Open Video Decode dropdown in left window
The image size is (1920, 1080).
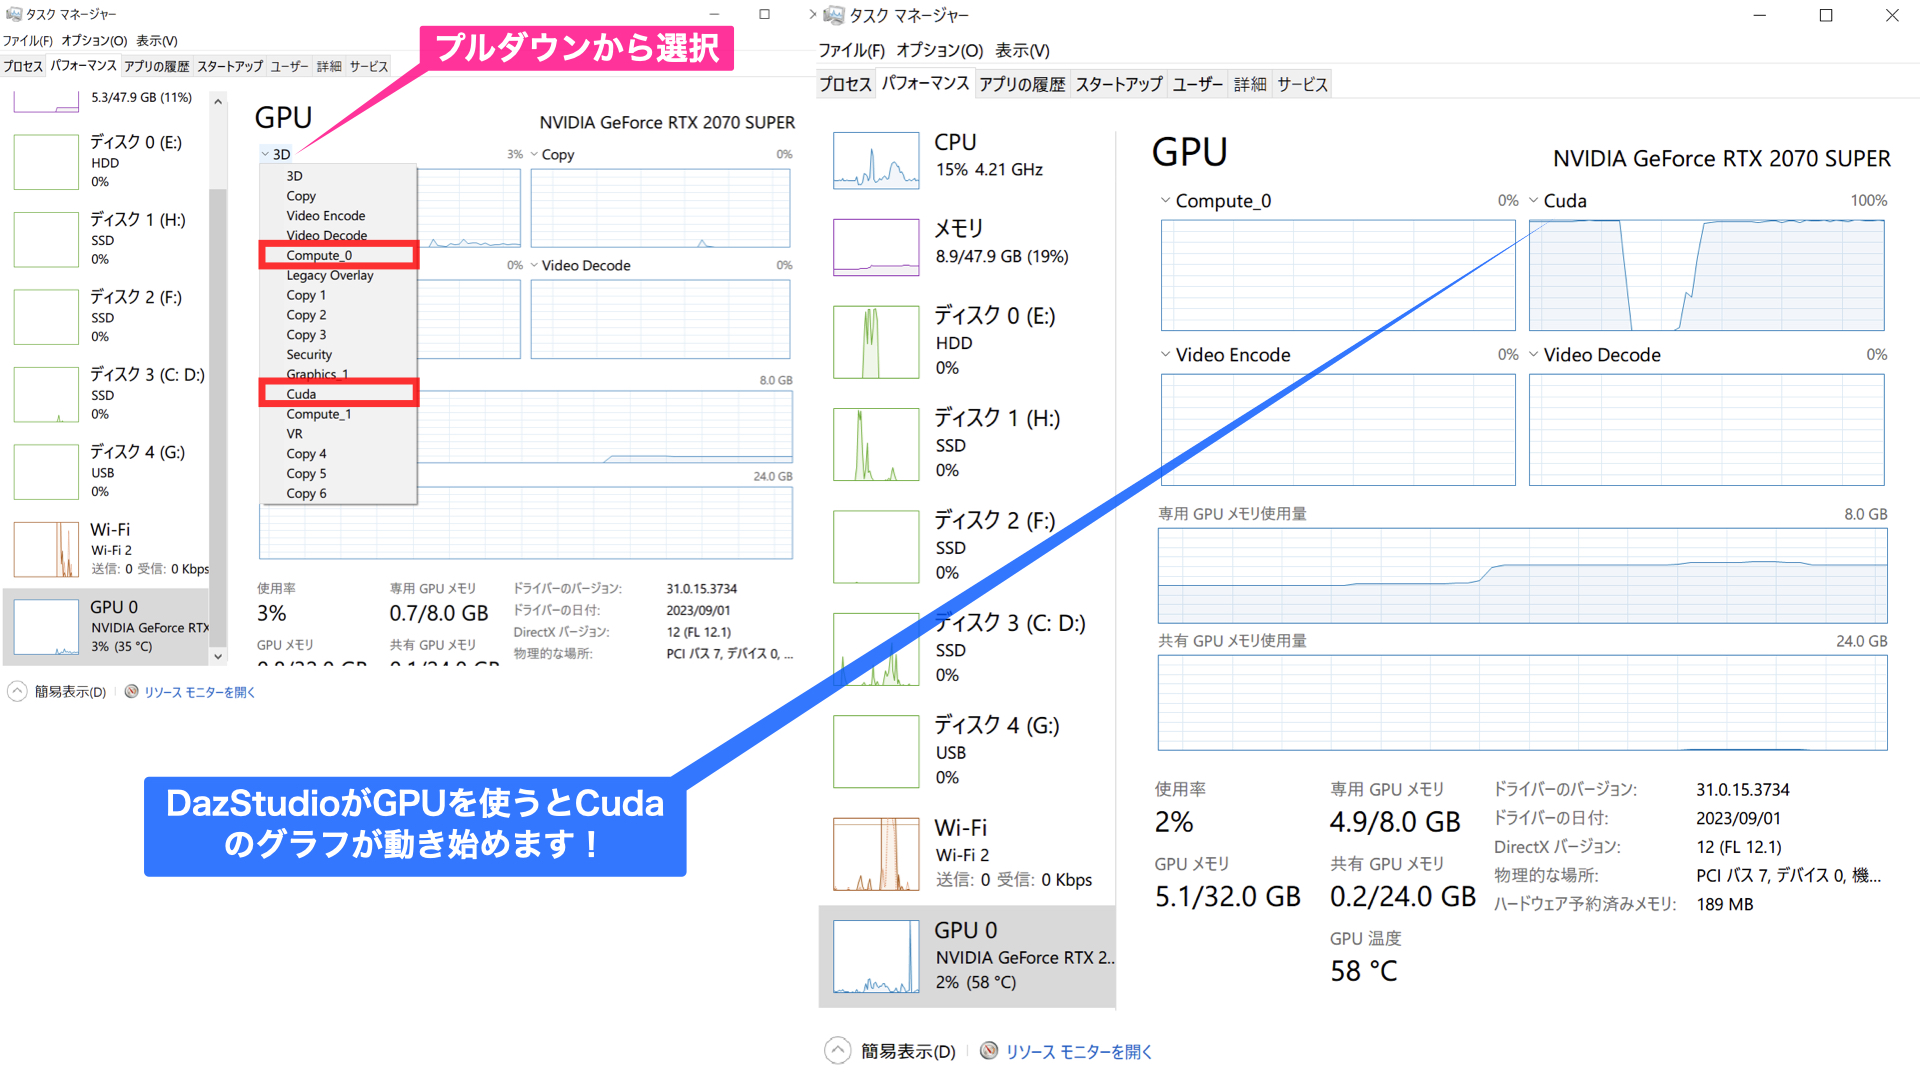580,265
